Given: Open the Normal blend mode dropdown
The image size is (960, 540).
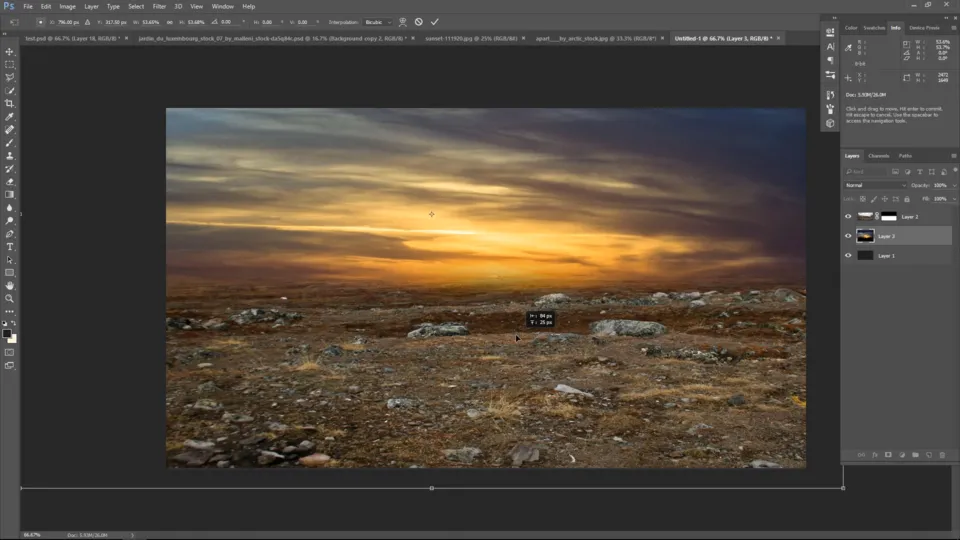Looking at the screenshot, I should click(x=875, y=185).
